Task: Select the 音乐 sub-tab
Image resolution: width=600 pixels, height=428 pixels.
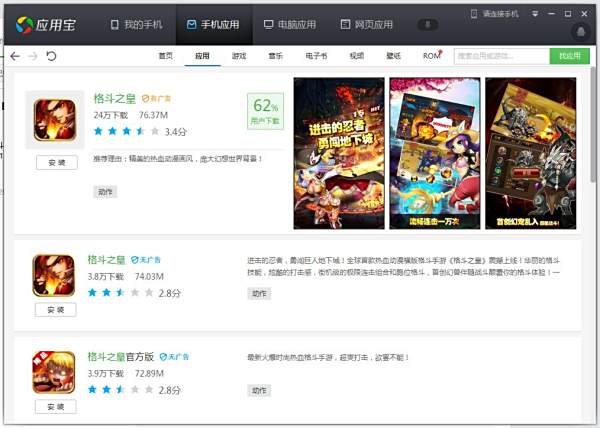Action: 276,56
